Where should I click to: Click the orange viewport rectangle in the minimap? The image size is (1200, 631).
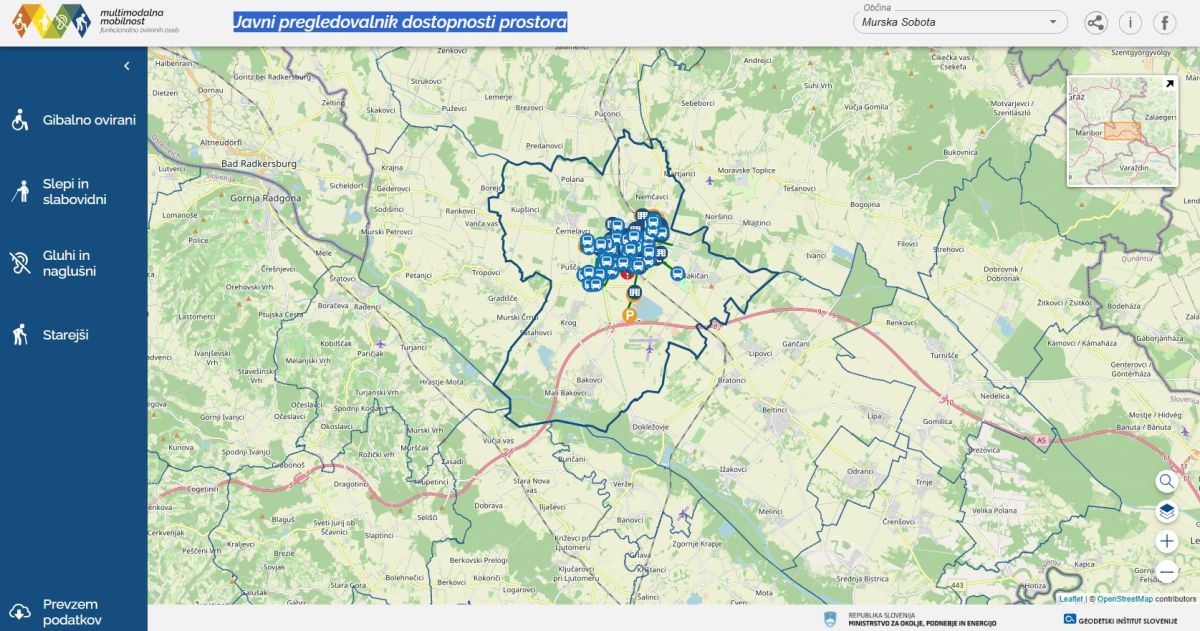1121,131
